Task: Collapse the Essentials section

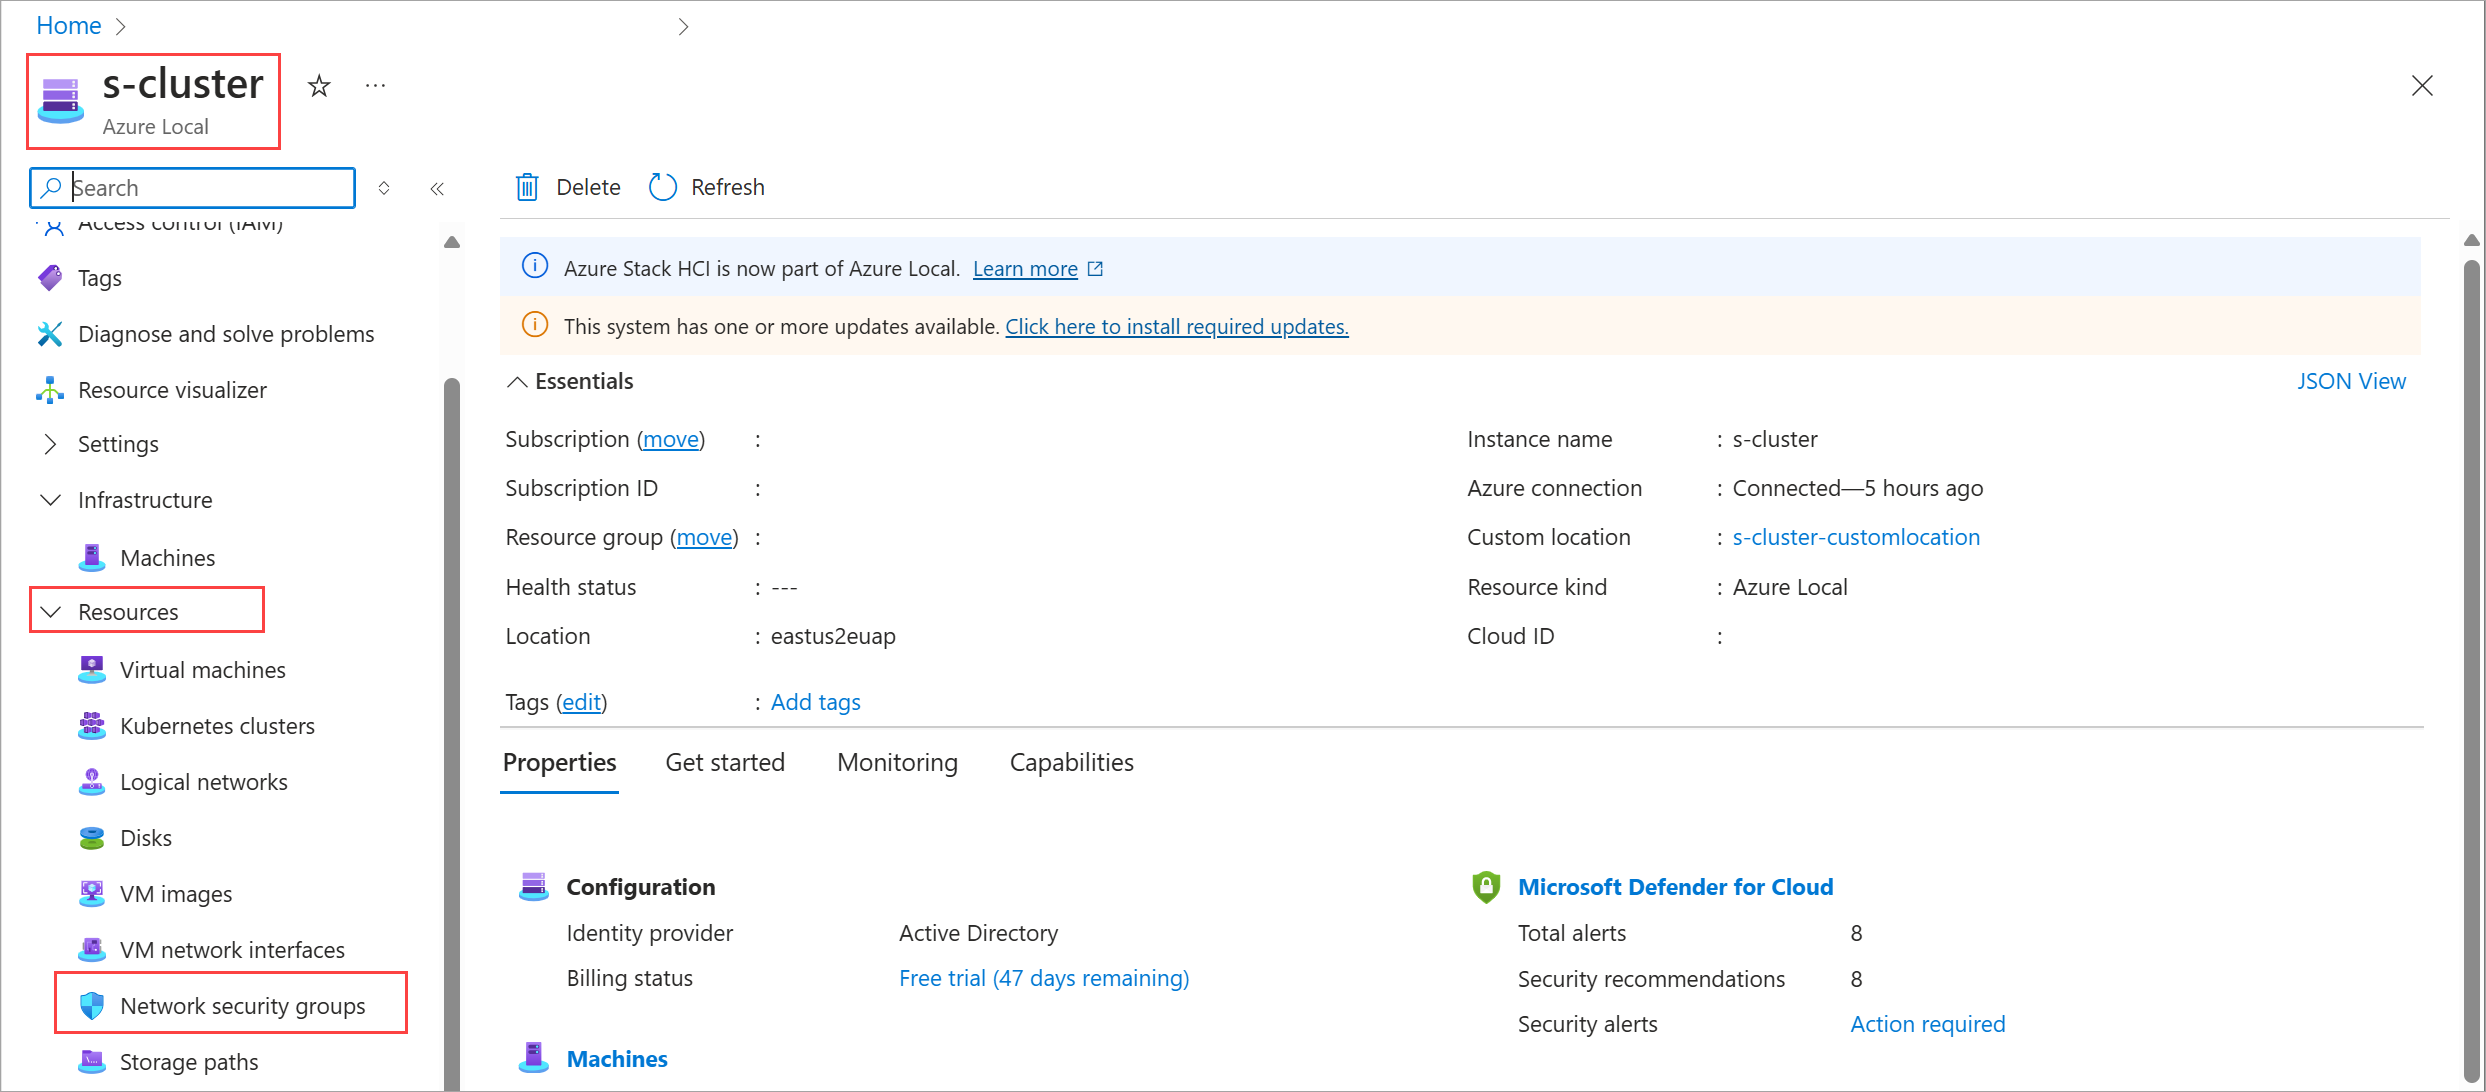Action: pos(517,382)
